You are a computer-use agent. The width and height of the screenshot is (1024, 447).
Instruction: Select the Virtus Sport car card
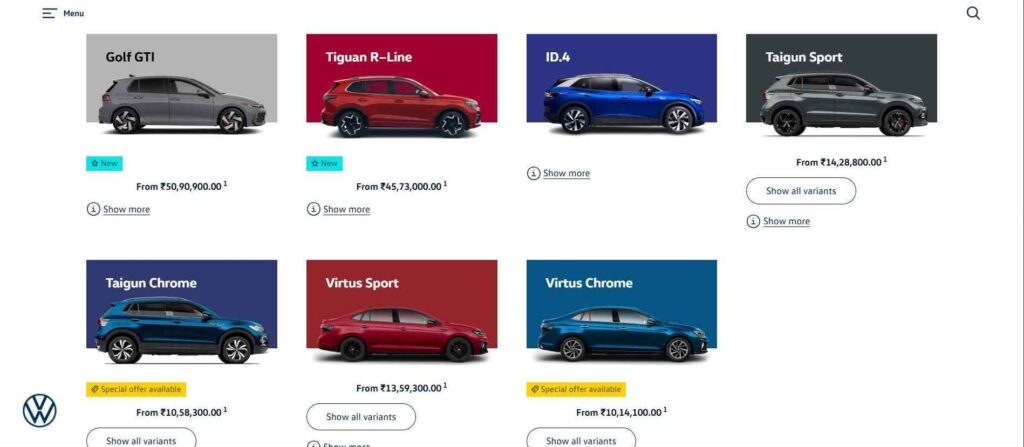(x=402, y=312)
